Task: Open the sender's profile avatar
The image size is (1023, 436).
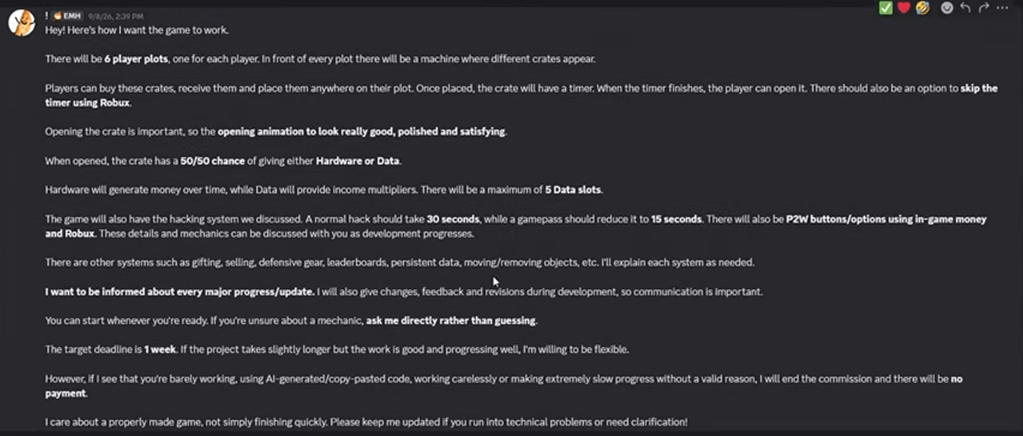Action: [21, 23]
